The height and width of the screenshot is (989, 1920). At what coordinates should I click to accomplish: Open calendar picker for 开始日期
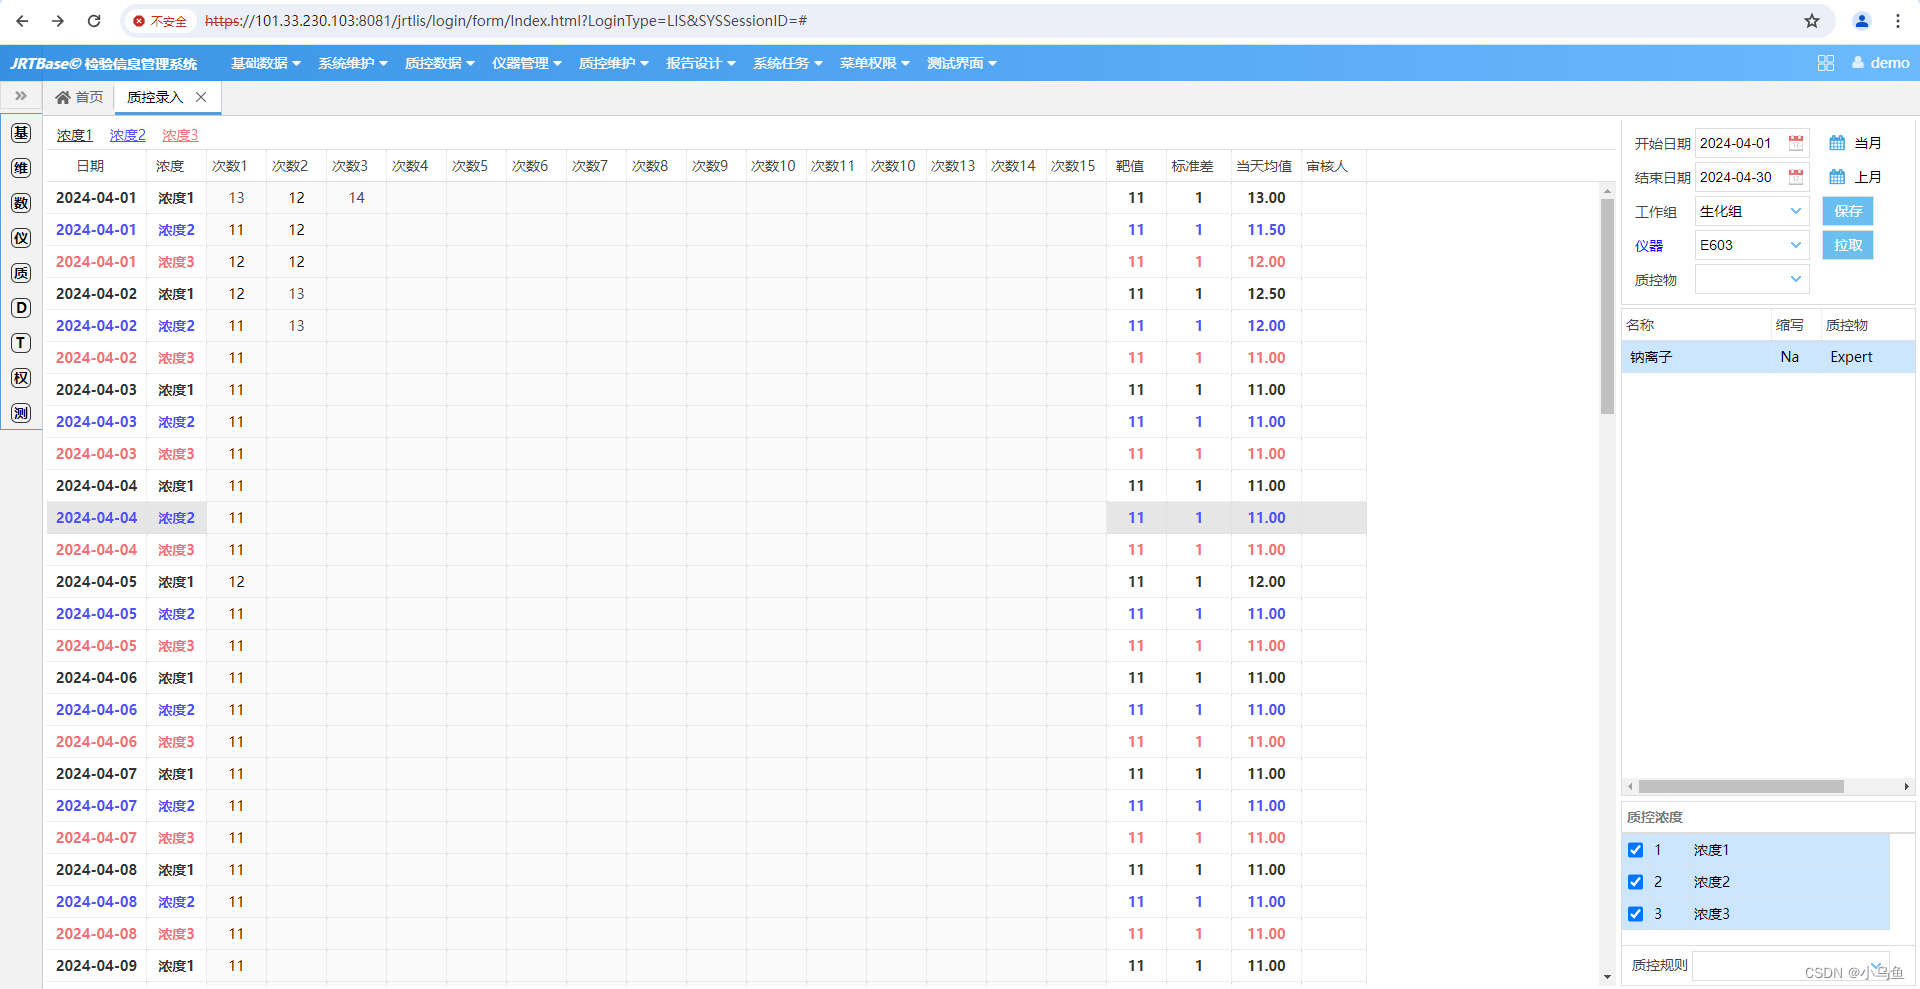coord(1796,143)
